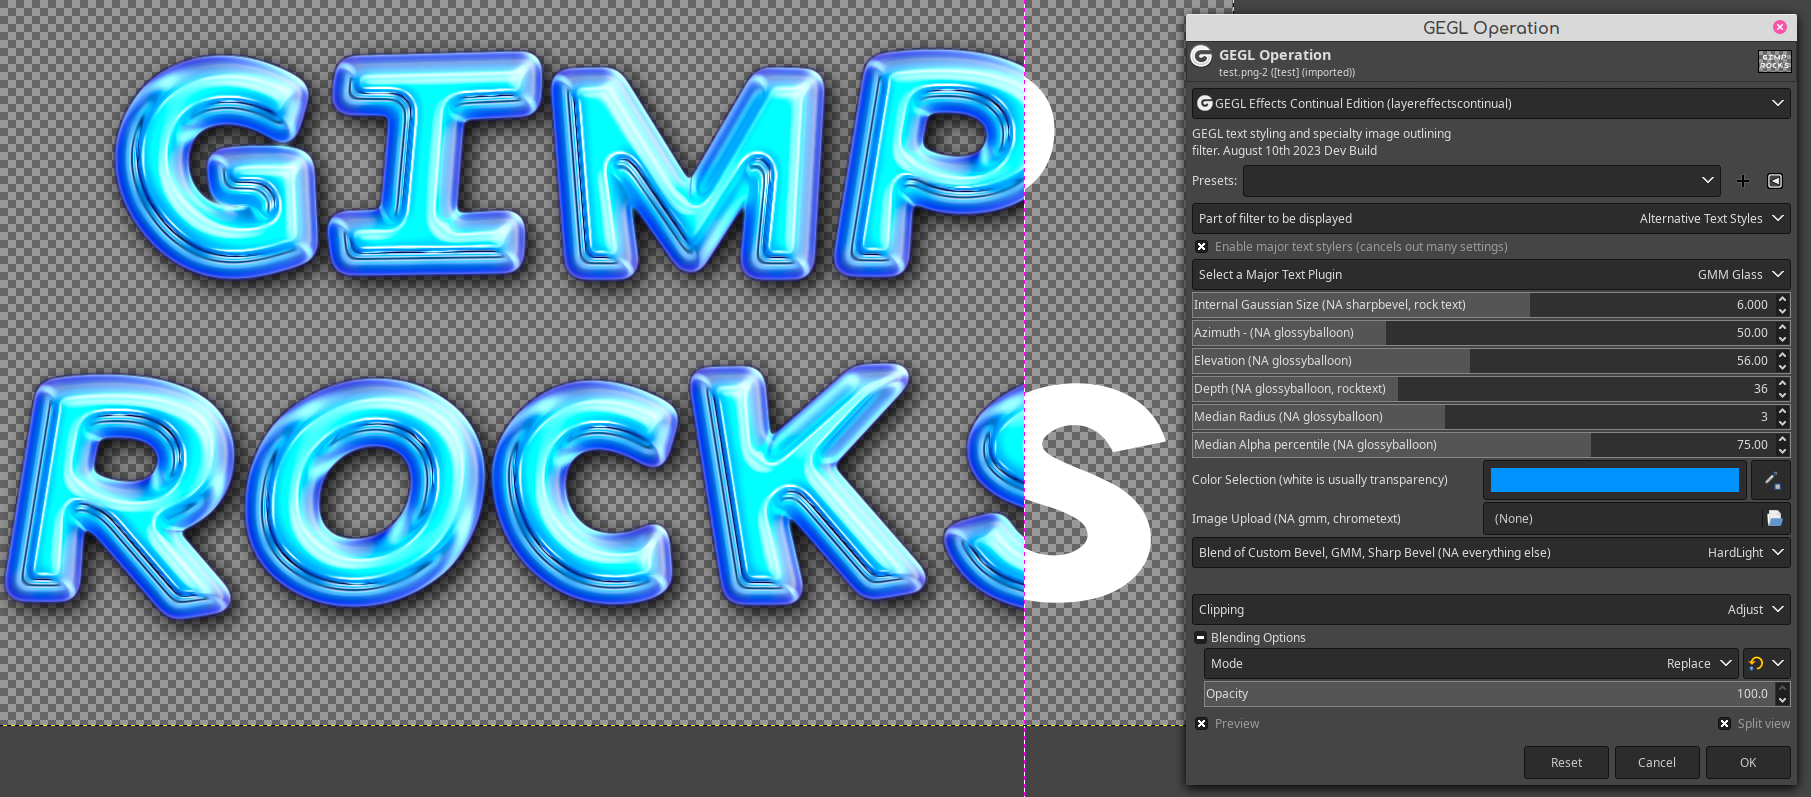Open the blend mode group dropdown arrow
Viewport: 1811px width, 797px height.
pos(1778,663)
